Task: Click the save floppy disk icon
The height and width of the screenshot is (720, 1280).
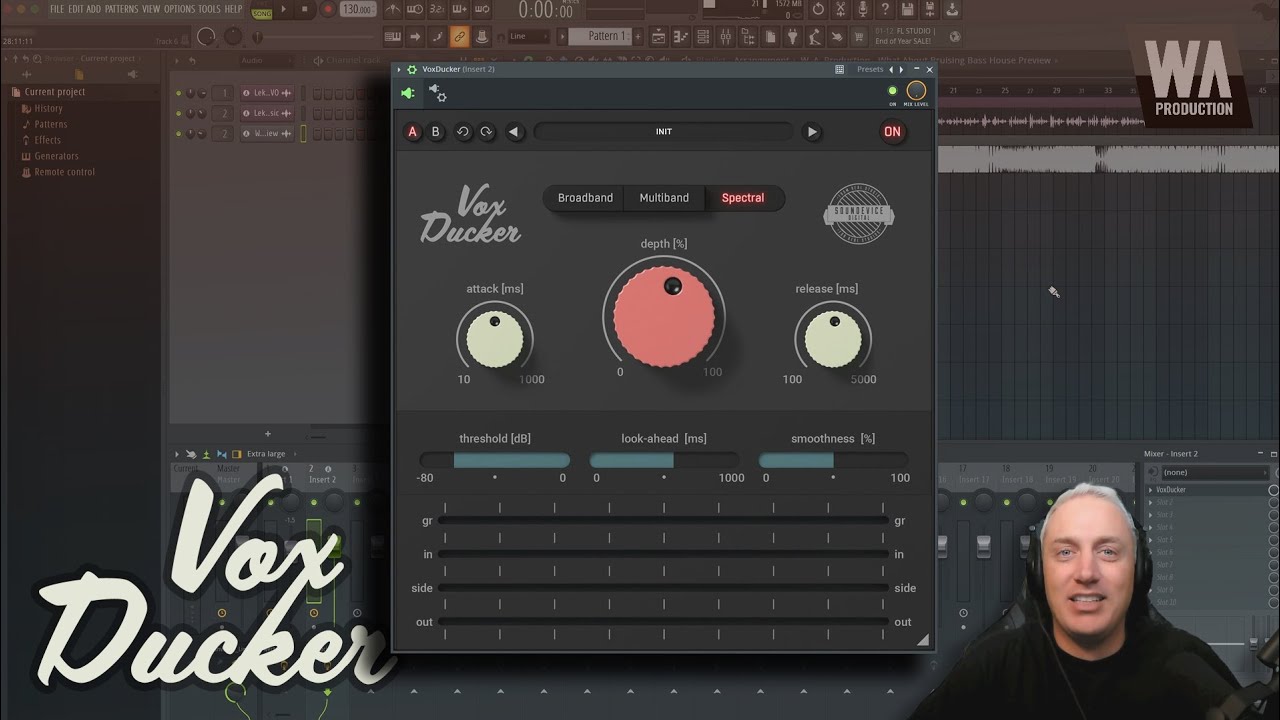Action: pyautogui.click(x=907, y=9)
